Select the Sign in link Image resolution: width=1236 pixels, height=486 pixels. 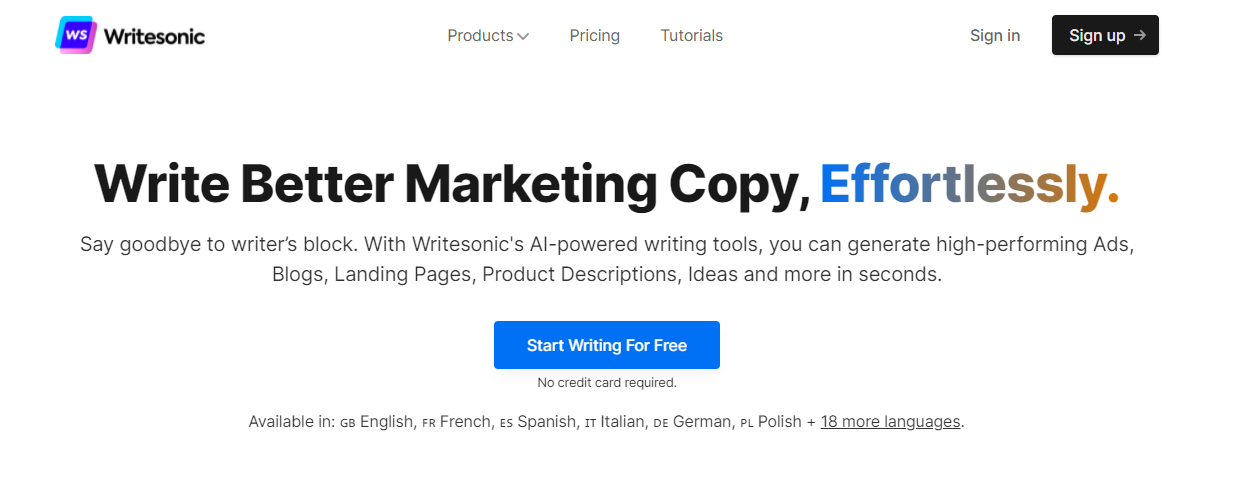pos(995,36)
